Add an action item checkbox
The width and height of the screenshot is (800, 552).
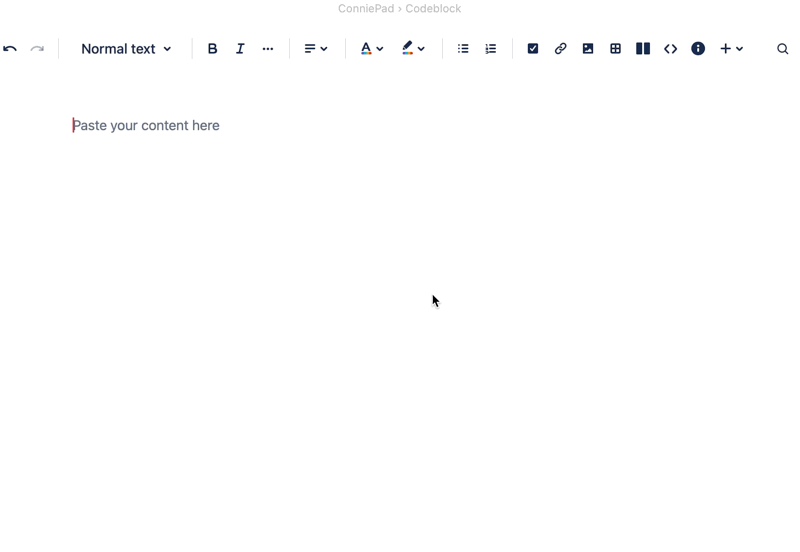(533, 49)
